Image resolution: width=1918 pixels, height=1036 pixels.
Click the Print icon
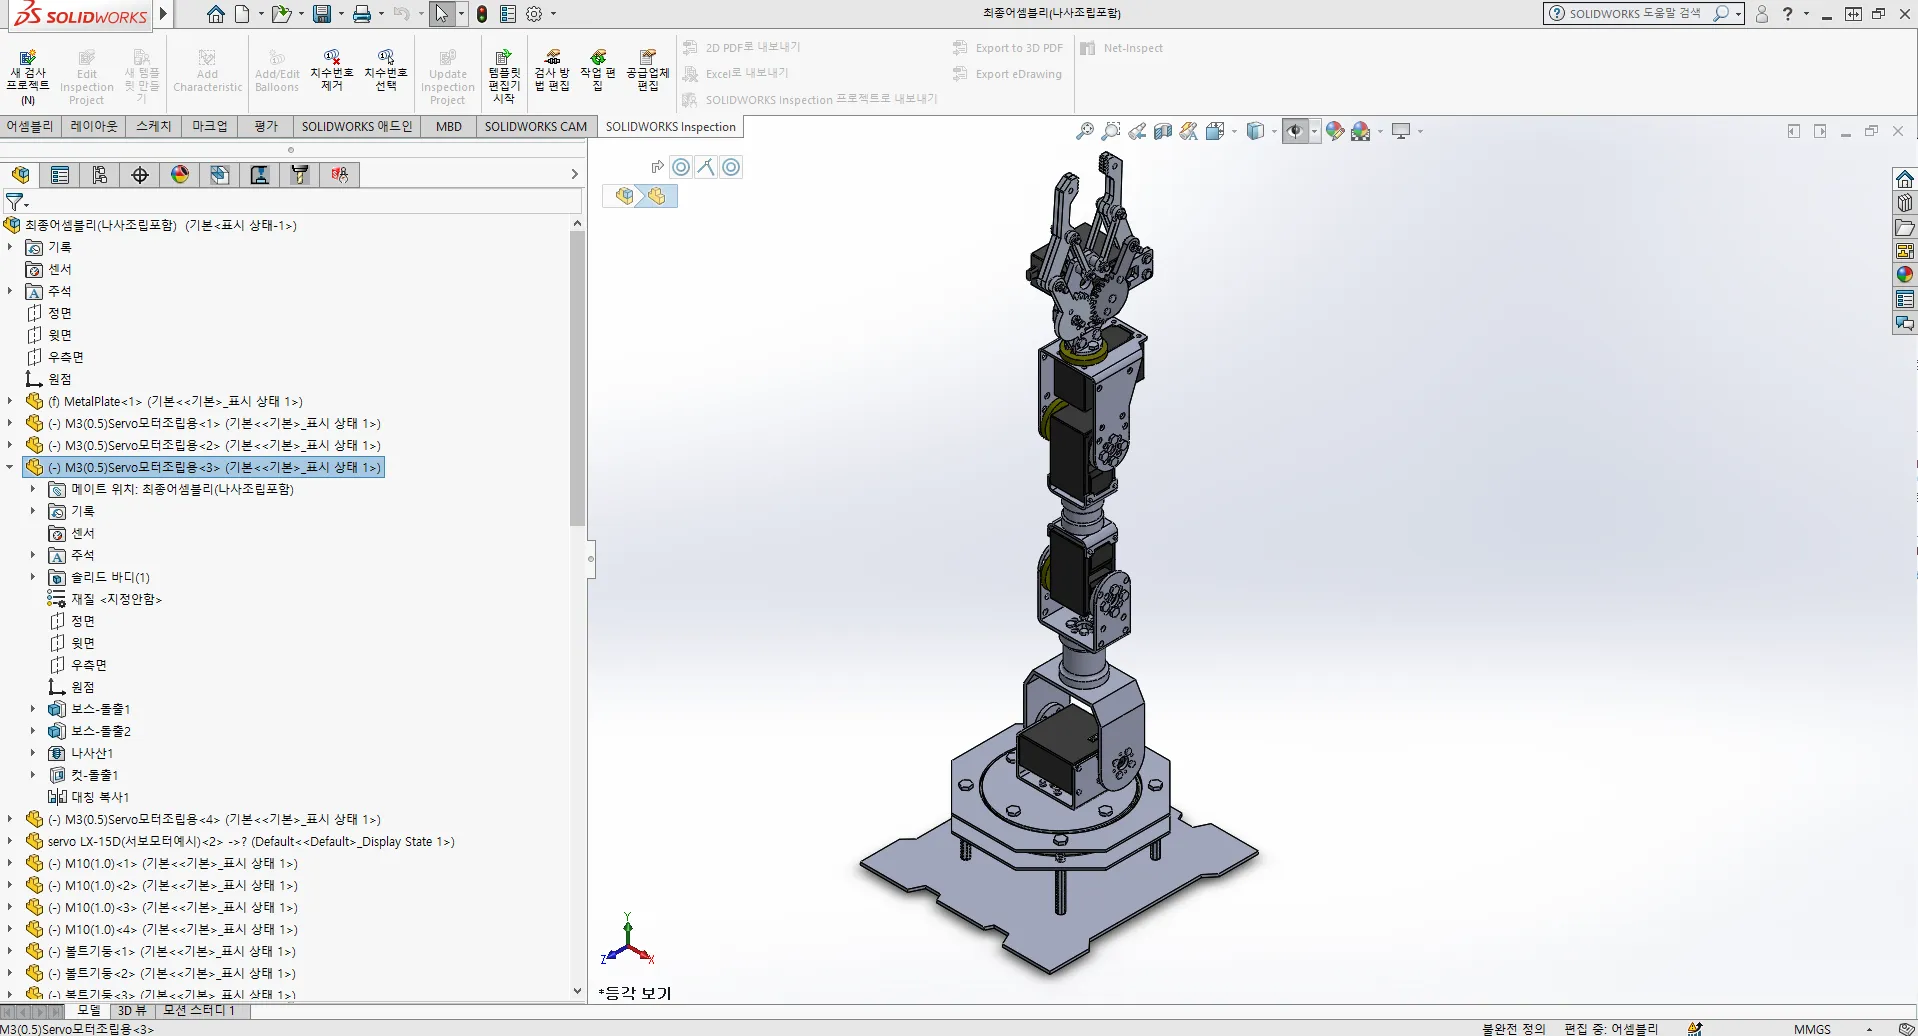[x=362, y=14]
